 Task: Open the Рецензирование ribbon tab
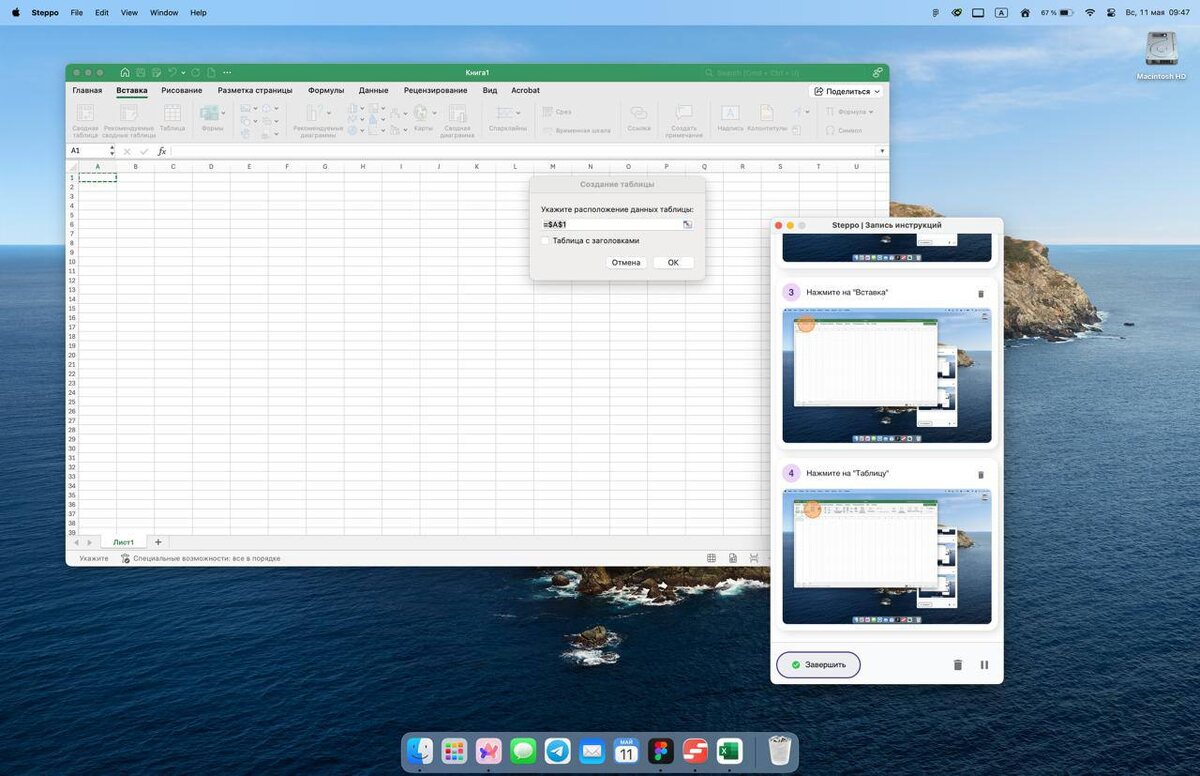pyautogui.click(x=436, y=91)
